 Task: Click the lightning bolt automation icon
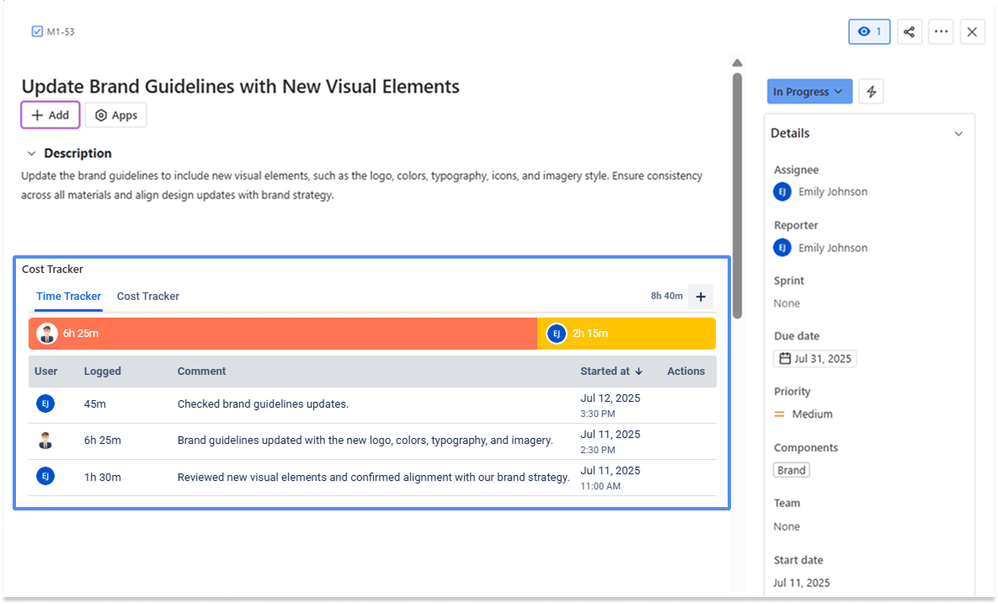871,92
